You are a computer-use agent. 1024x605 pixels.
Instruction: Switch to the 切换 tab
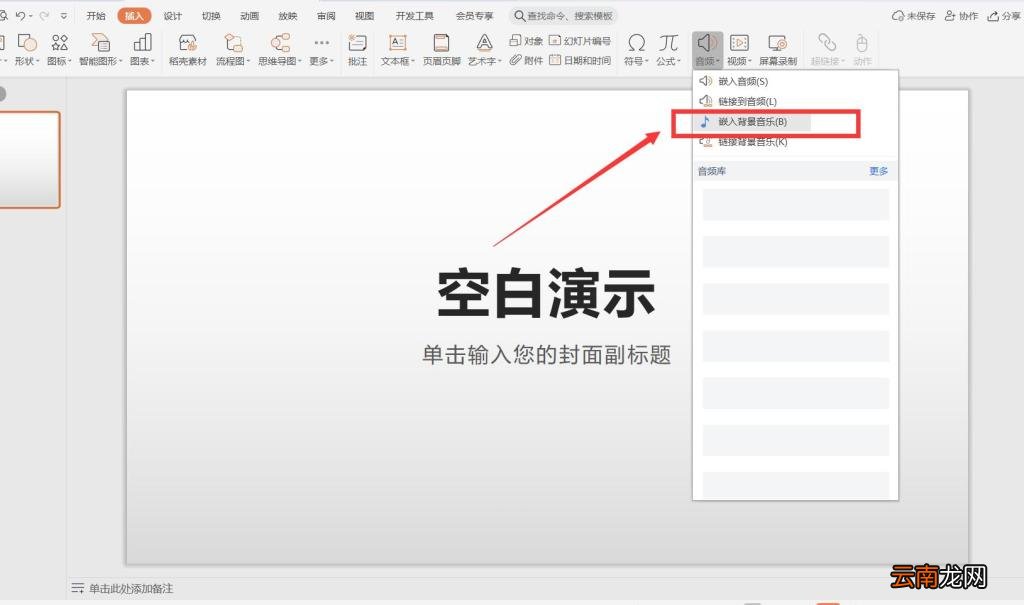pos(211,16)
